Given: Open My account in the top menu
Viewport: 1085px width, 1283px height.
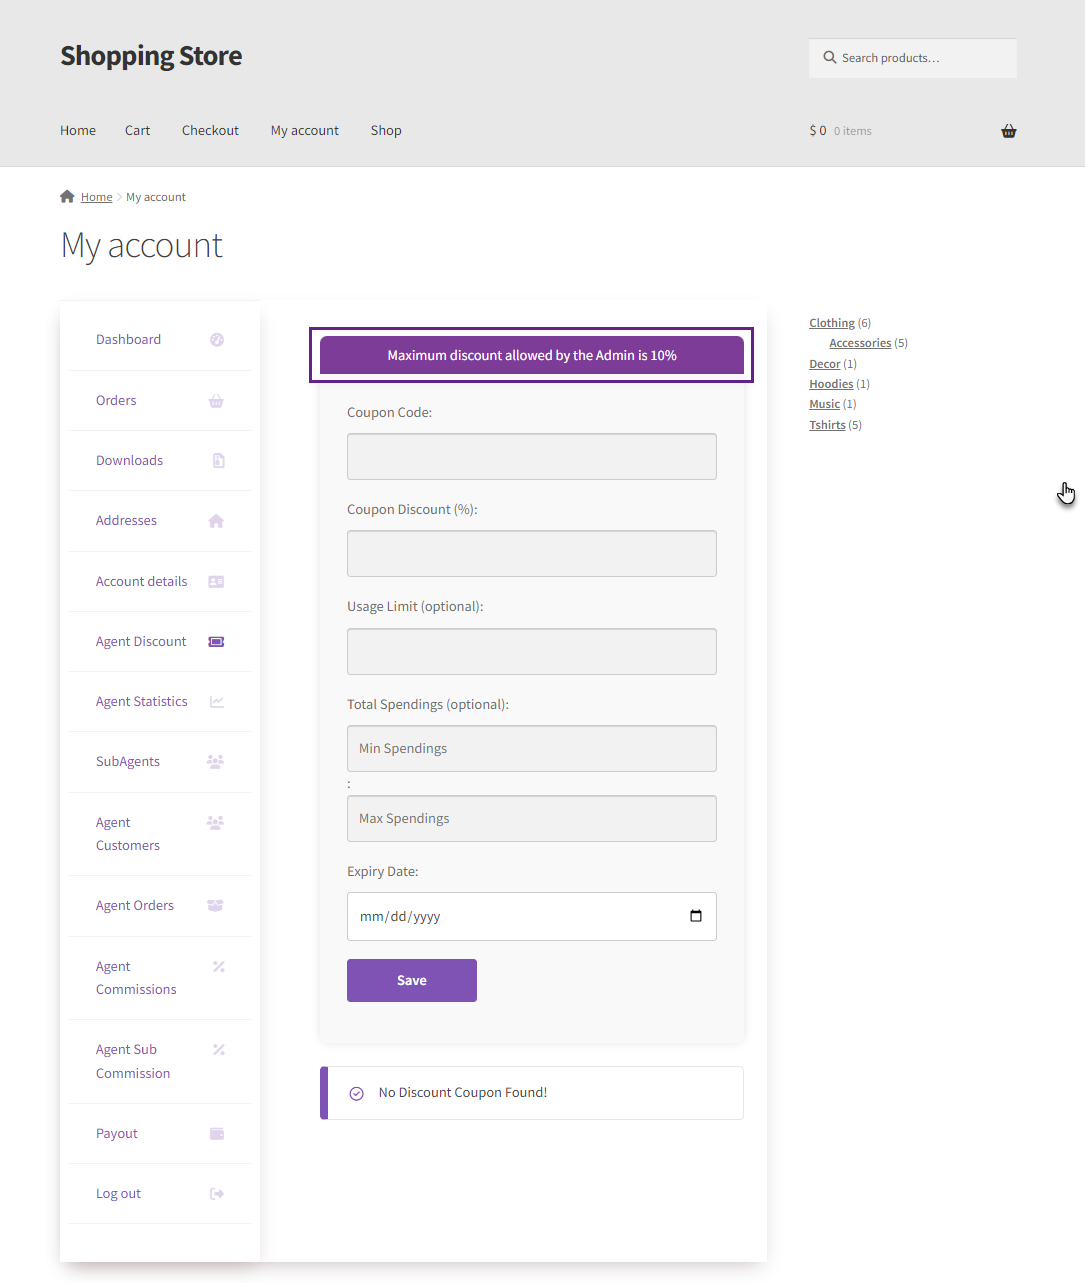Looking at the screenshot, I should pos(305,130).
